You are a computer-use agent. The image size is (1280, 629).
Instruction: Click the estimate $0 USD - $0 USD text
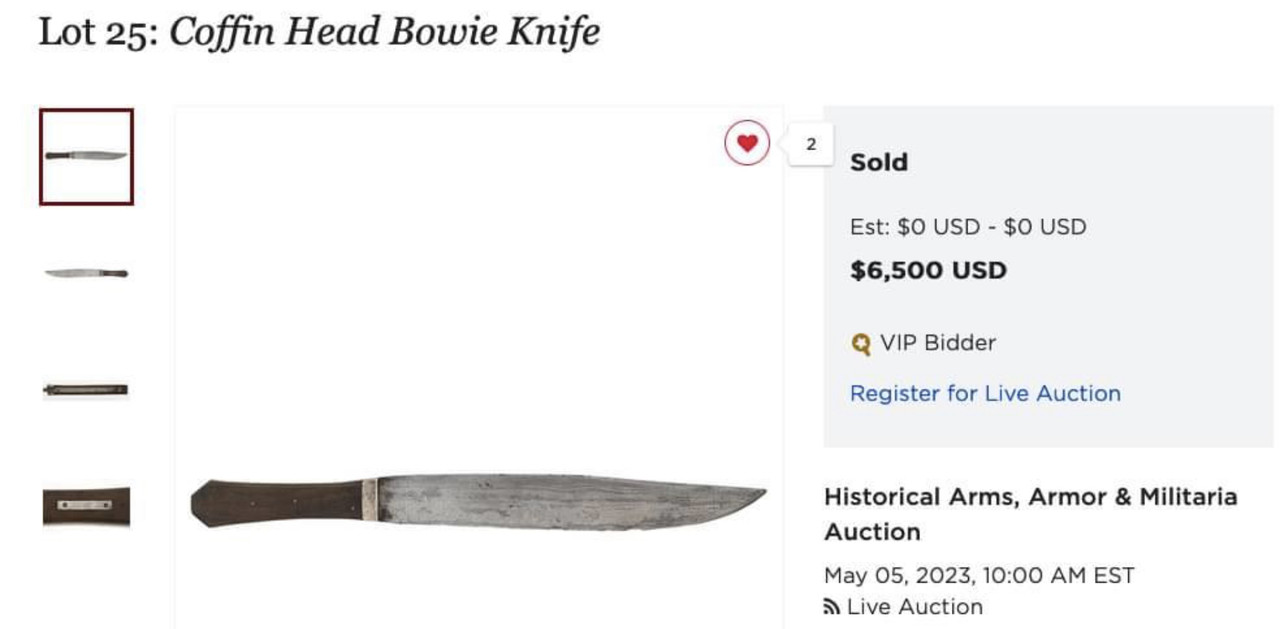click(968, 227)
